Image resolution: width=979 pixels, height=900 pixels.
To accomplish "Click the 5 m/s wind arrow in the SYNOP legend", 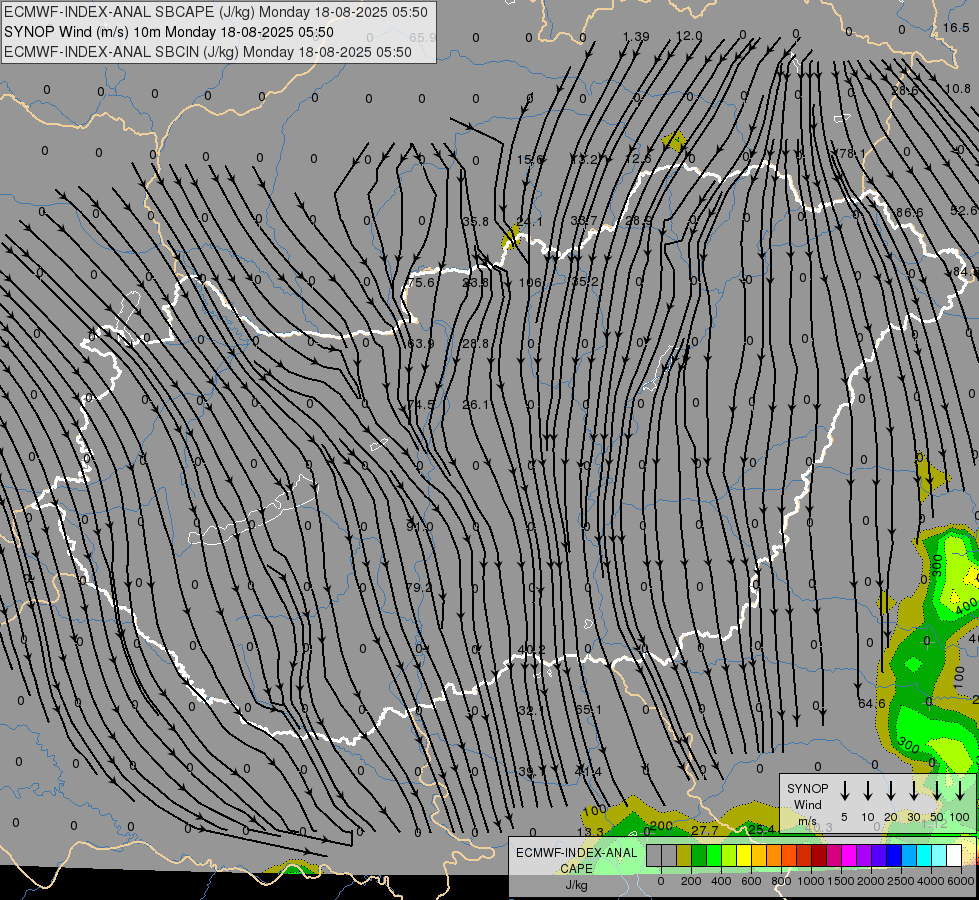I will 844,790.
